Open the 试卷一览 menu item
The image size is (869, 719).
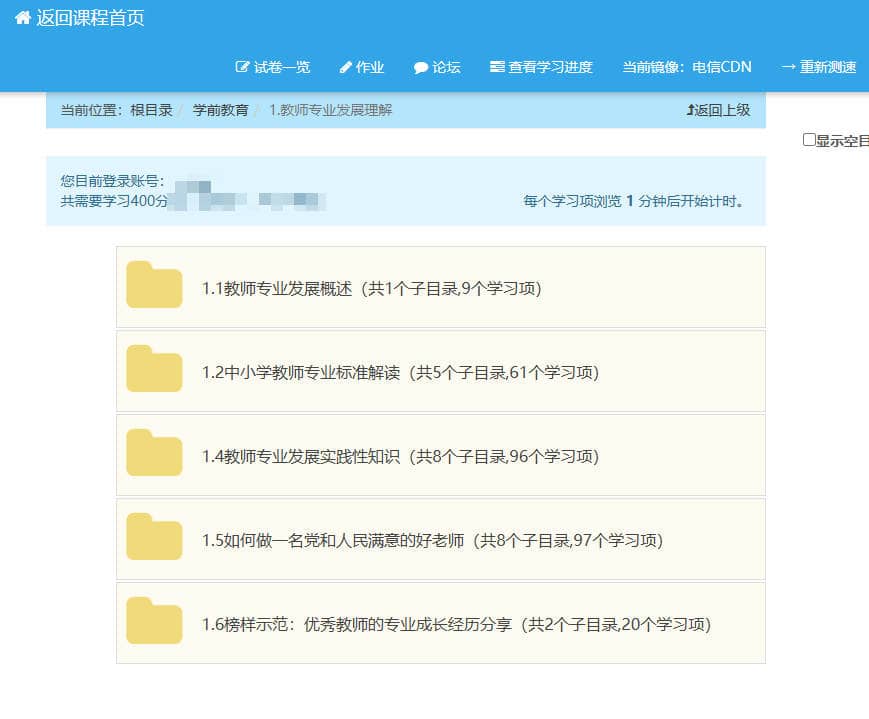(281, 67)
